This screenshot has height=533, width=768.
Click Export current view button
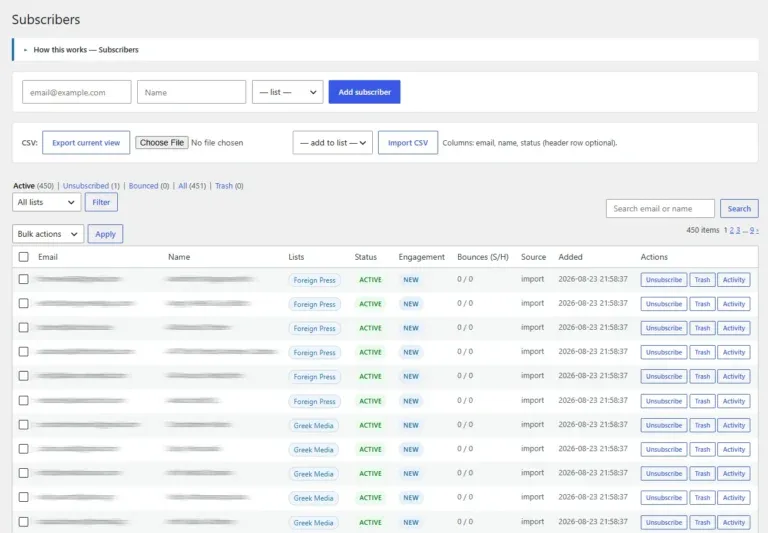coord(86,143)
